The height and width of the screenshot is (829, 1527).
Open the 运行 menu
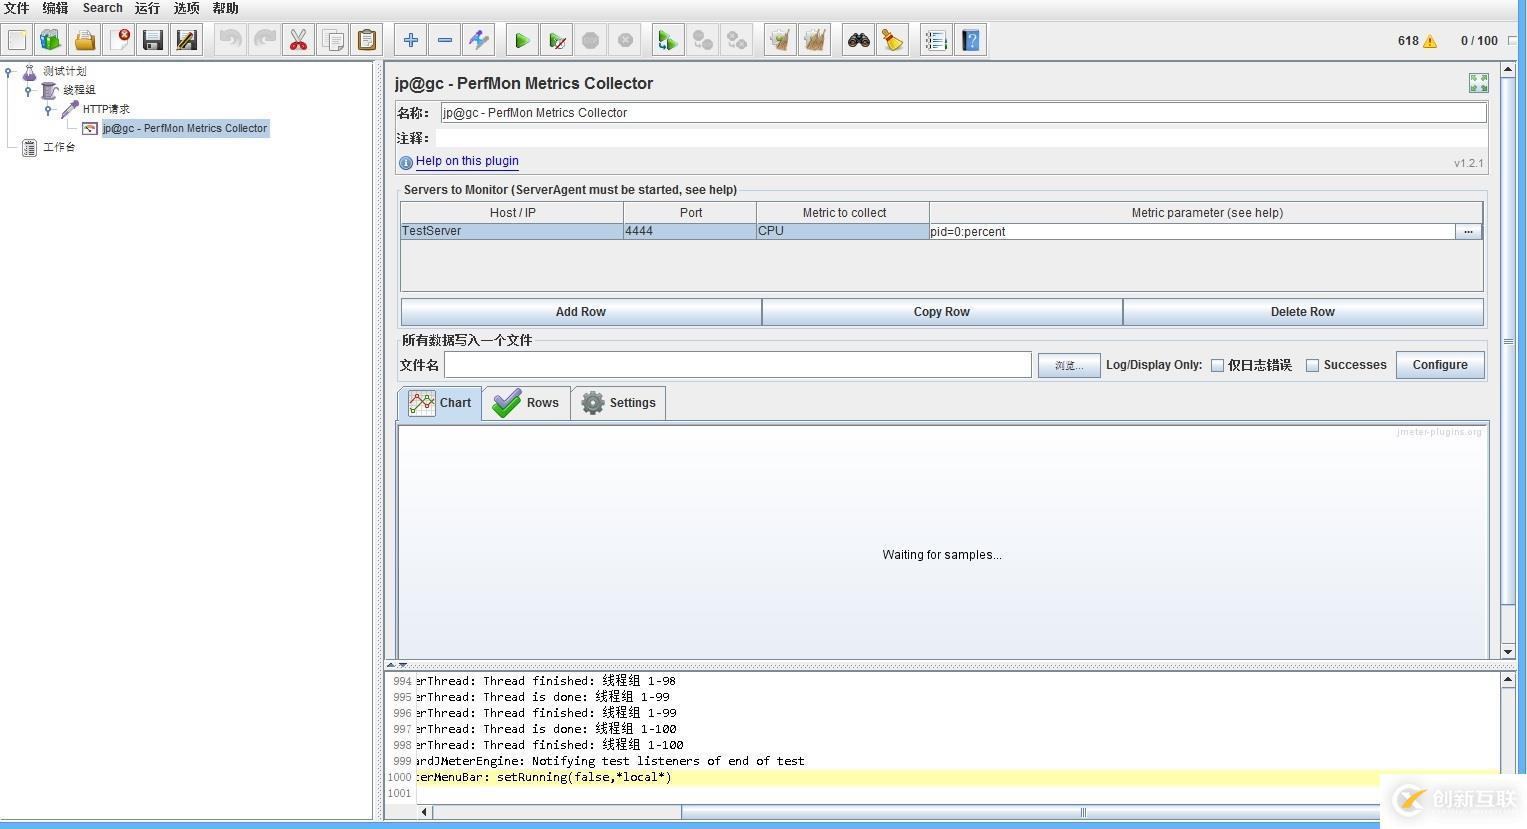click(x=147, y=8)
